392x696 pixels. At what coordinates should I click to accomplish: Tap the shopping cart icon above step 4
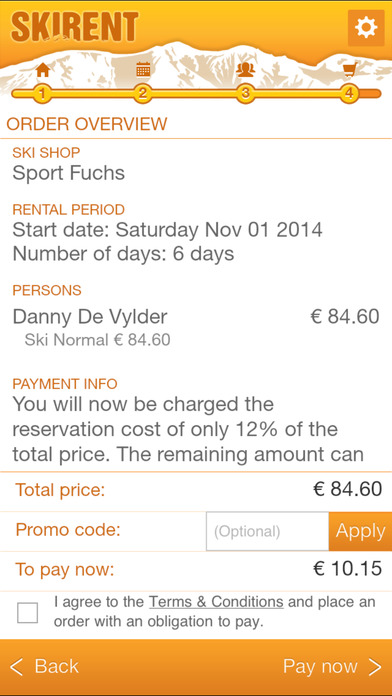[x=350, y=70]
